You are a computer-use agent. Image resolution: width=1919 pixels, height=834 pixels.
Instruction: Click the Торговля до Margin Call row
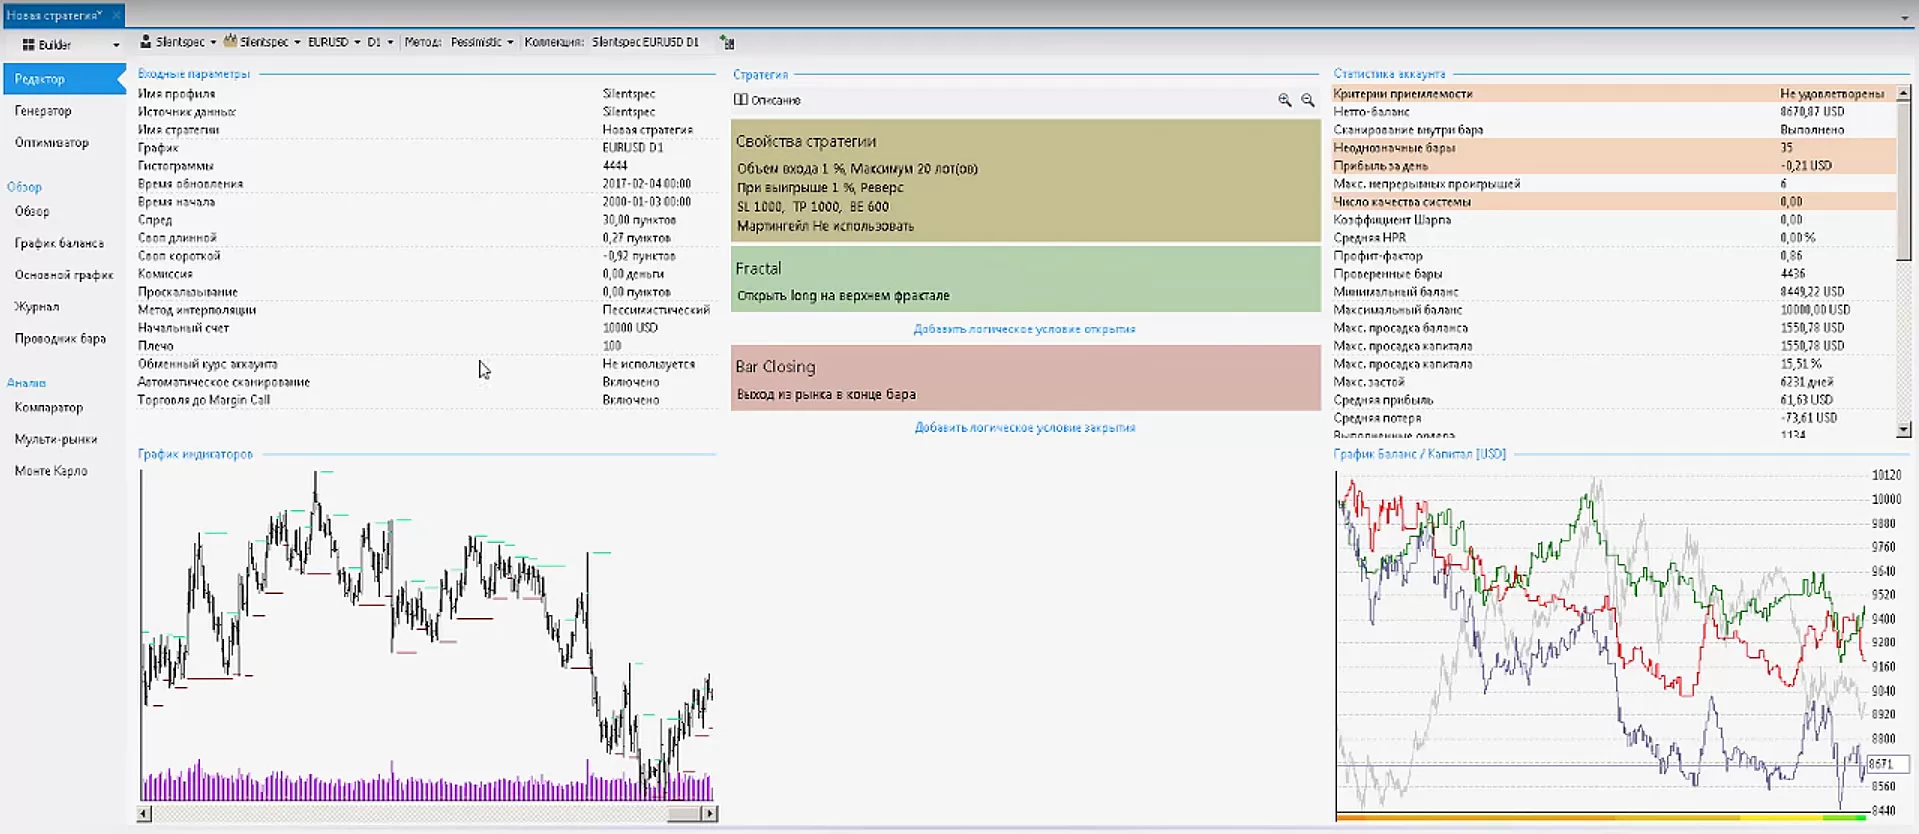[x=427, y=400]
